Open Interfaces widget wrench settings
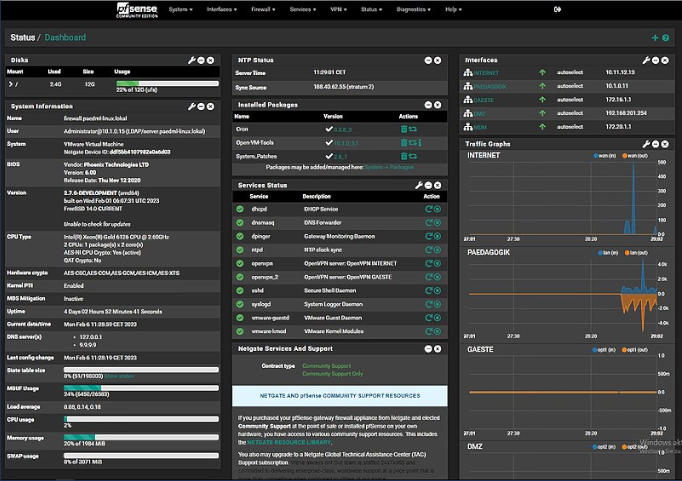The height and width of the screenshot is (481, 682). tap(646, 60)
